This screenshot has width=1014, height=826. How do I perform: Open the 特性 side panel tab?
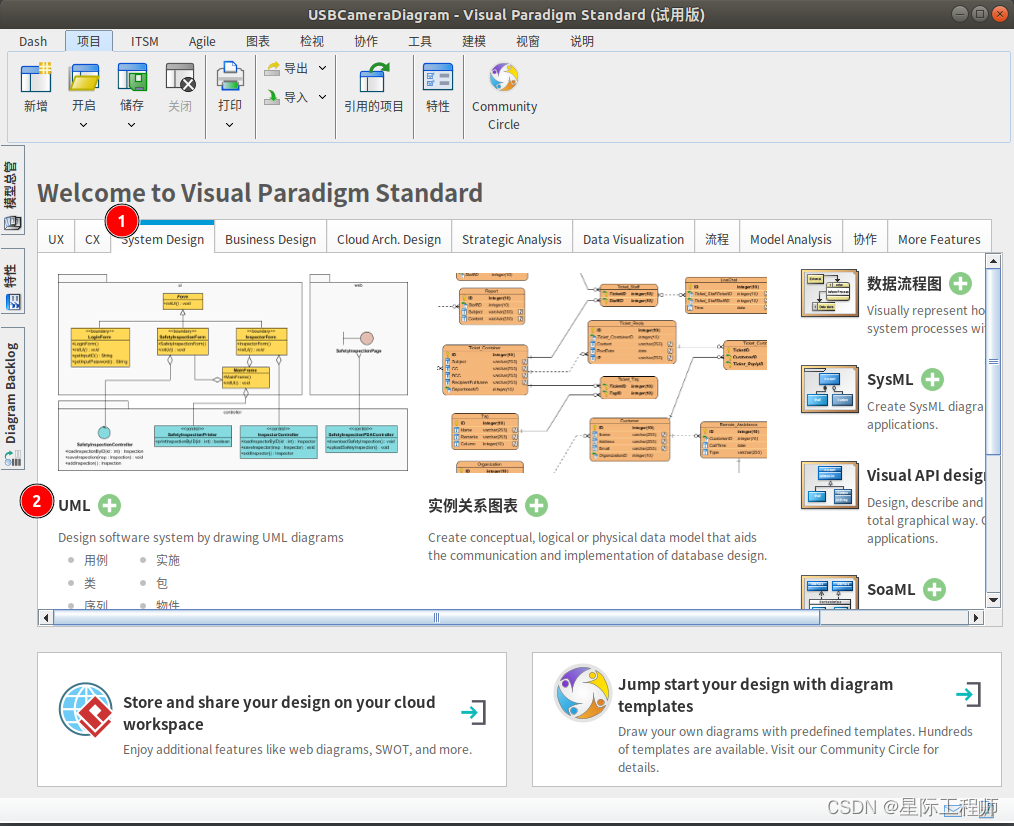point(12,281)
